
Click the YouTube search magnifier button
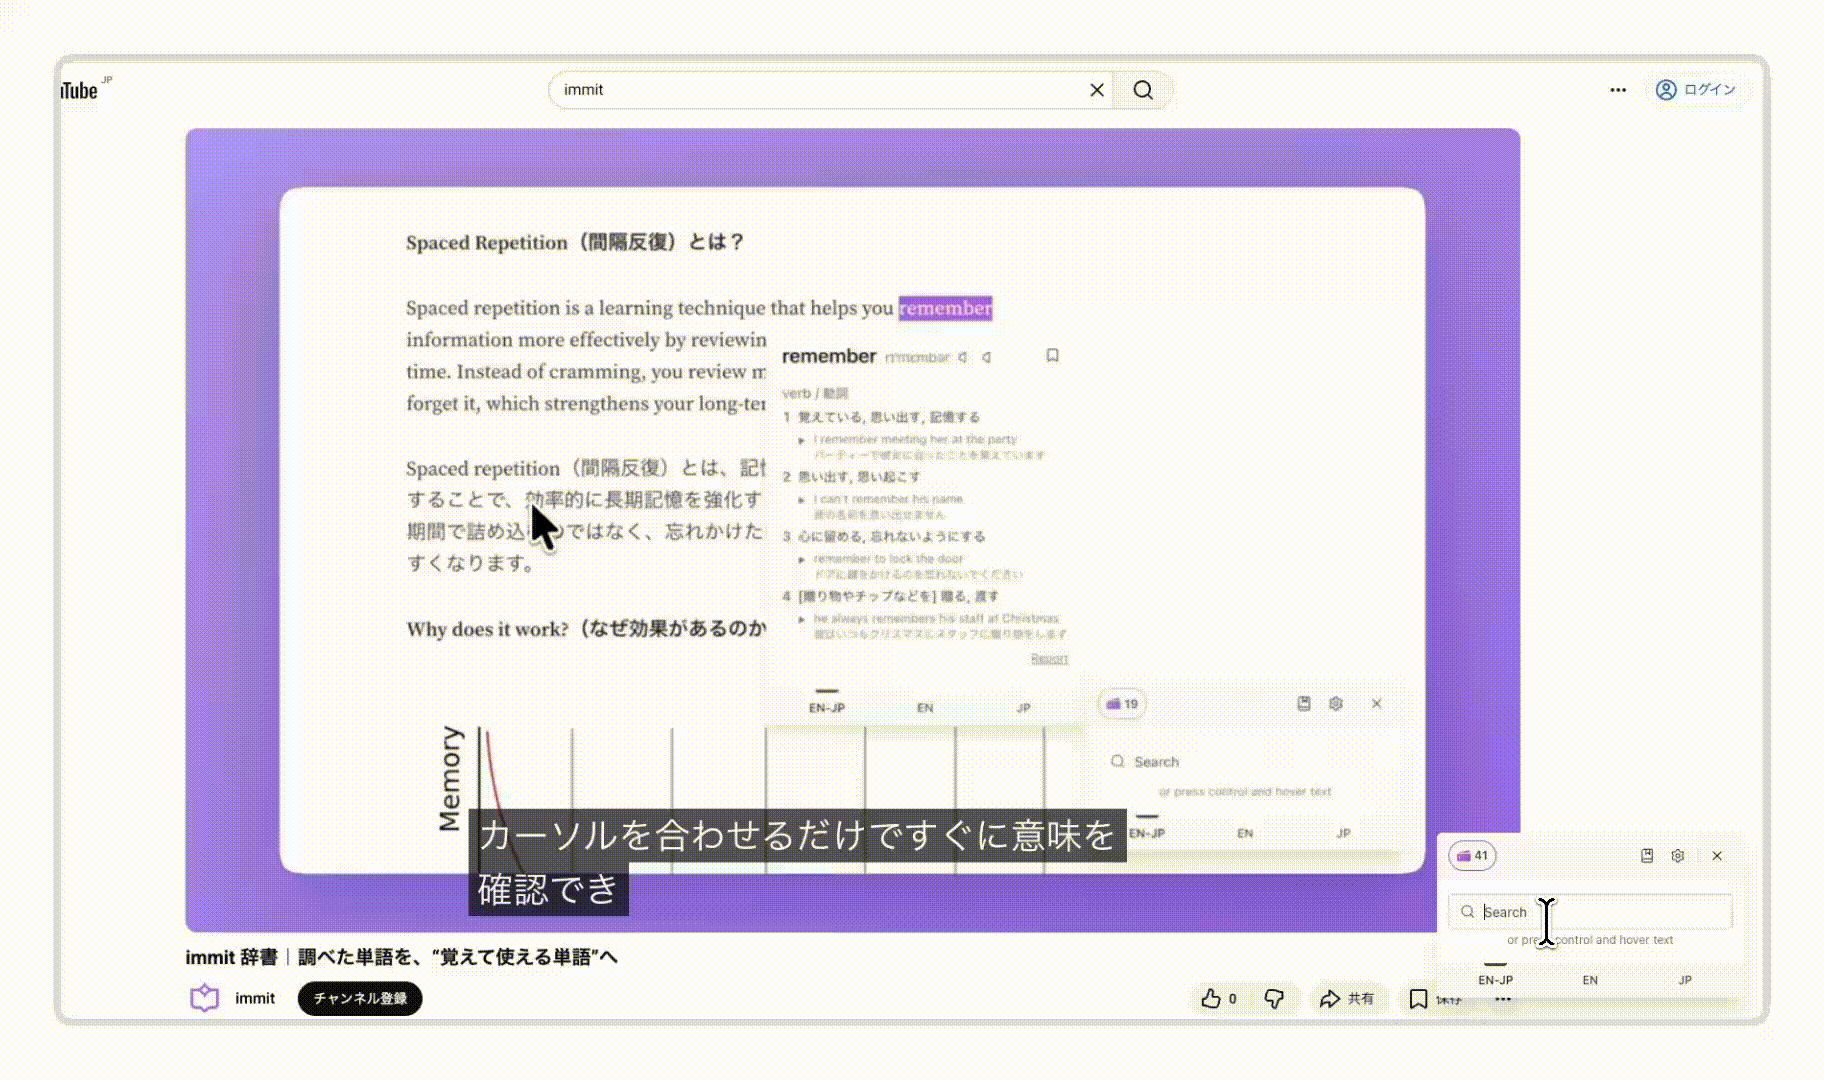coord(1143,90)
